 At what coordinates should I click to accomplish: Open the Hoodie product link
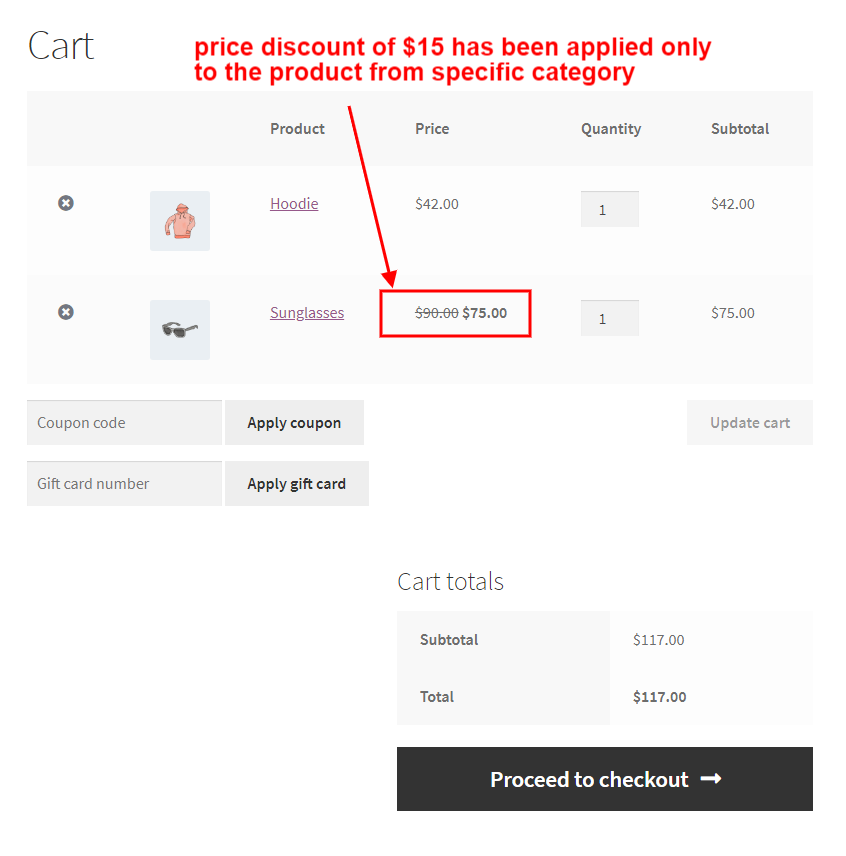294,204
